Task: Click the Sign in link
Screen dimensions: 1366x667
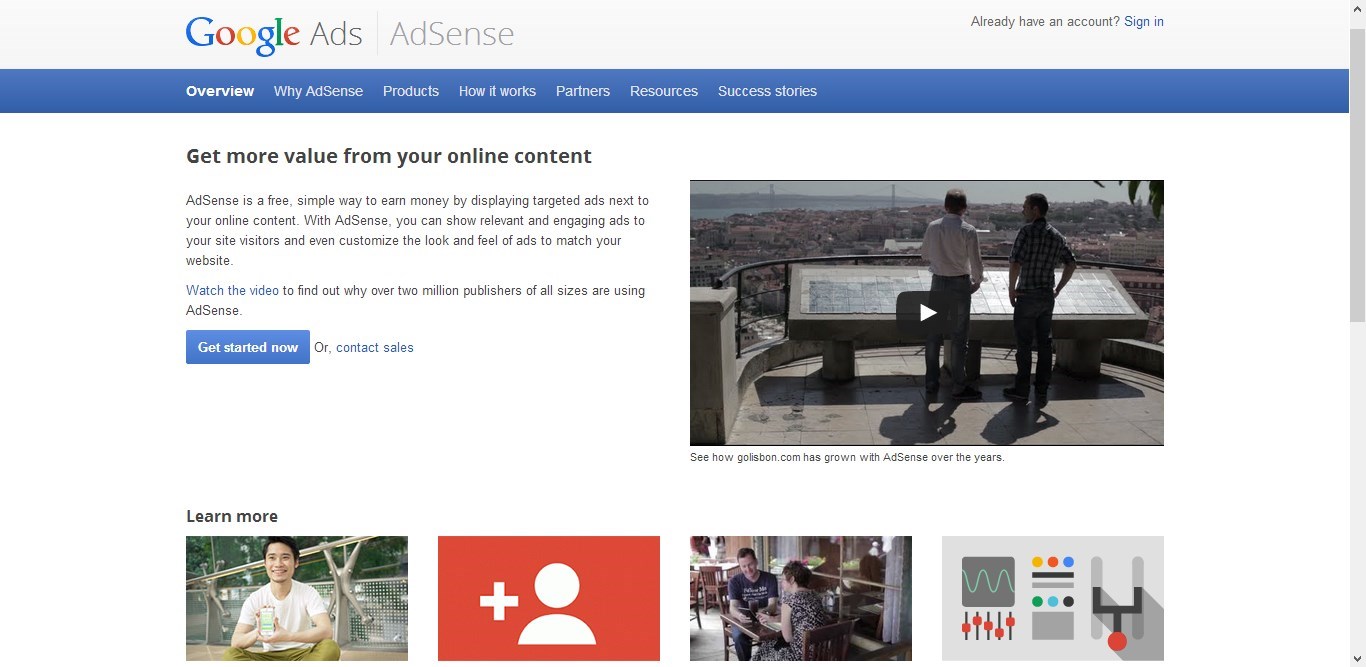Action: pos(1144,22)
